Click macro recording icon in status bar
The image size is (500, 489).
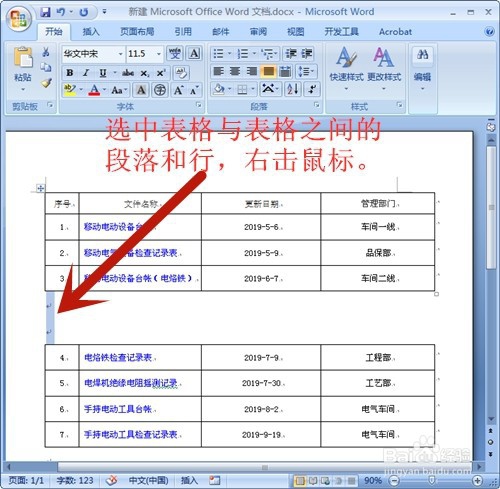215,480
